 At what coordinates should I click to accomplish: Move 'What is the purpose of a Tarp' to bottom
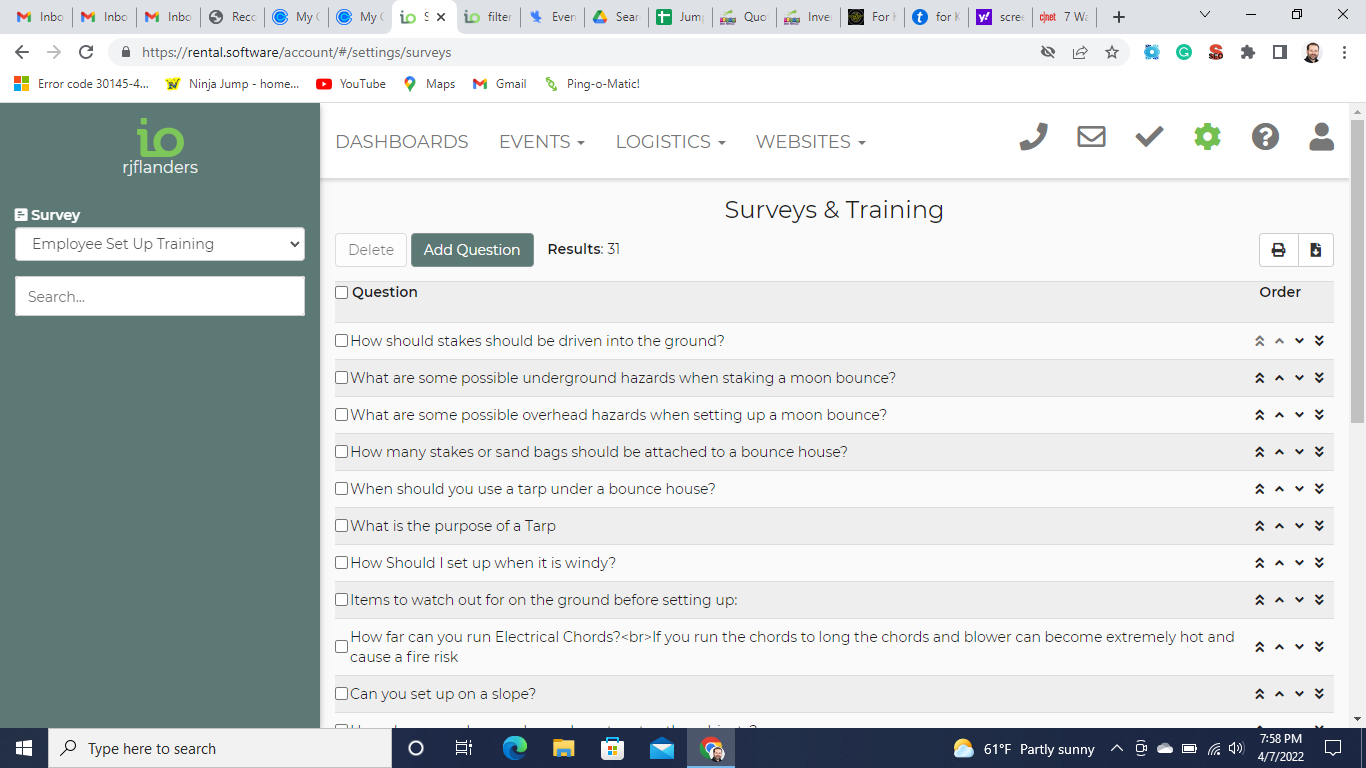pyautogui.click(x=1319, y=526)
